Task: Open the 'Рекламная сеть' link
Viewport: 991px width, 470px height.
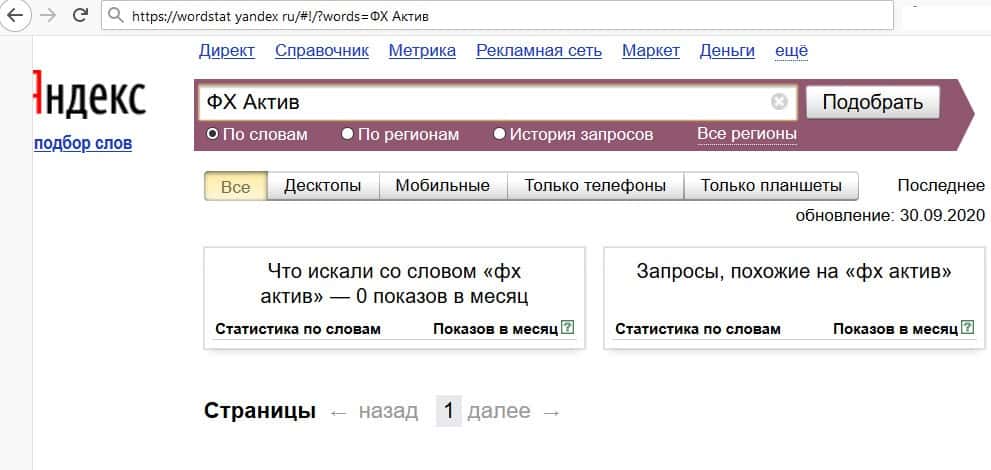Action: [x=539, y=51]
